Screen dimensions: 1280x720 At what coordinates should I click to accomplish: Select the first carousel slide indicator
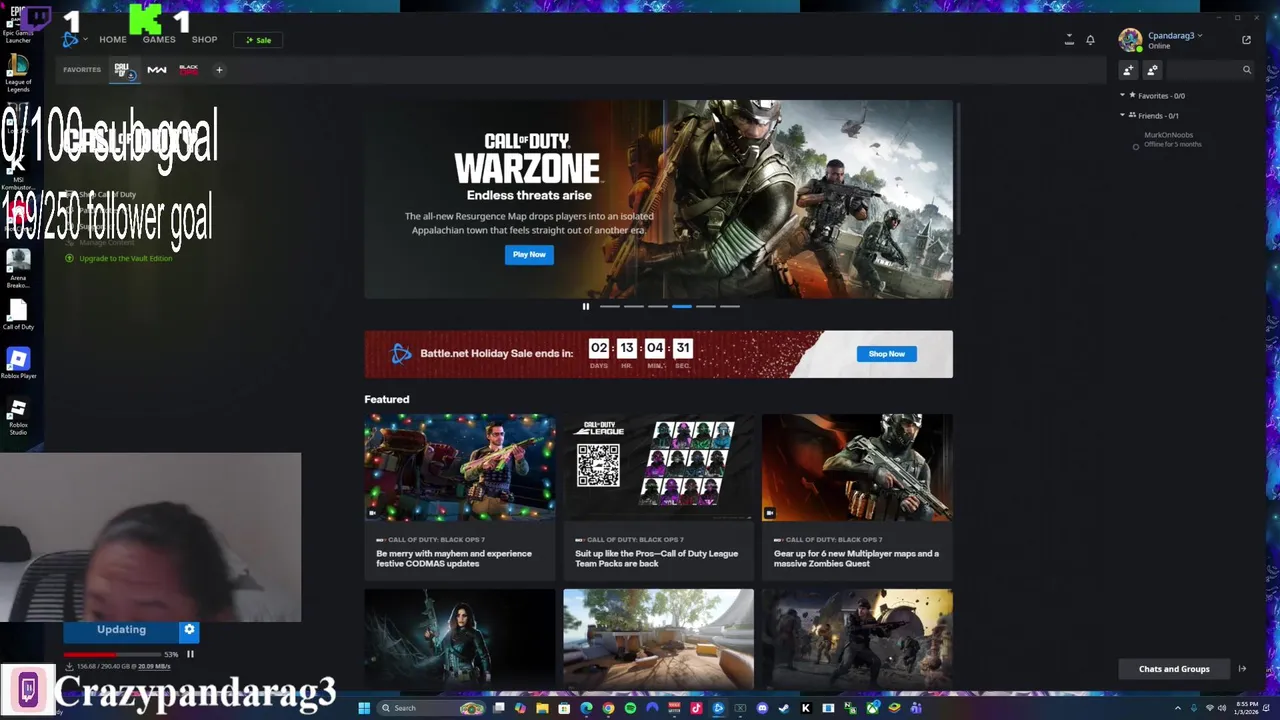click(x=609, y=306)
